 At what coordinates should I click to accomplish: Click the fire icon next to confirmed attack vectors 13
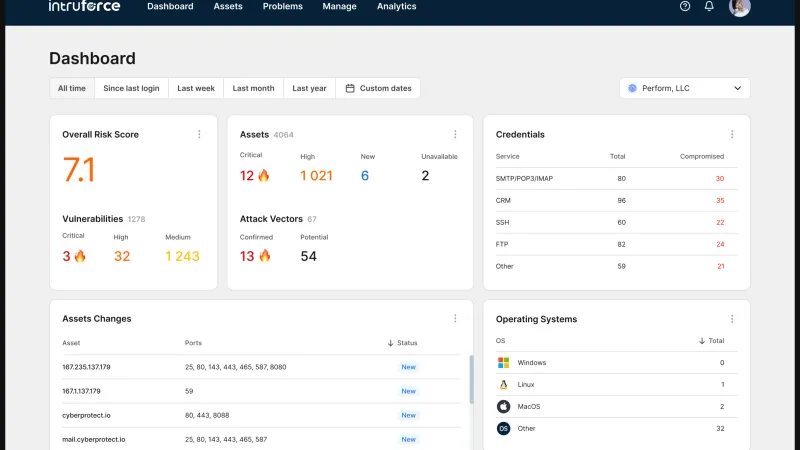coord(264,256)
